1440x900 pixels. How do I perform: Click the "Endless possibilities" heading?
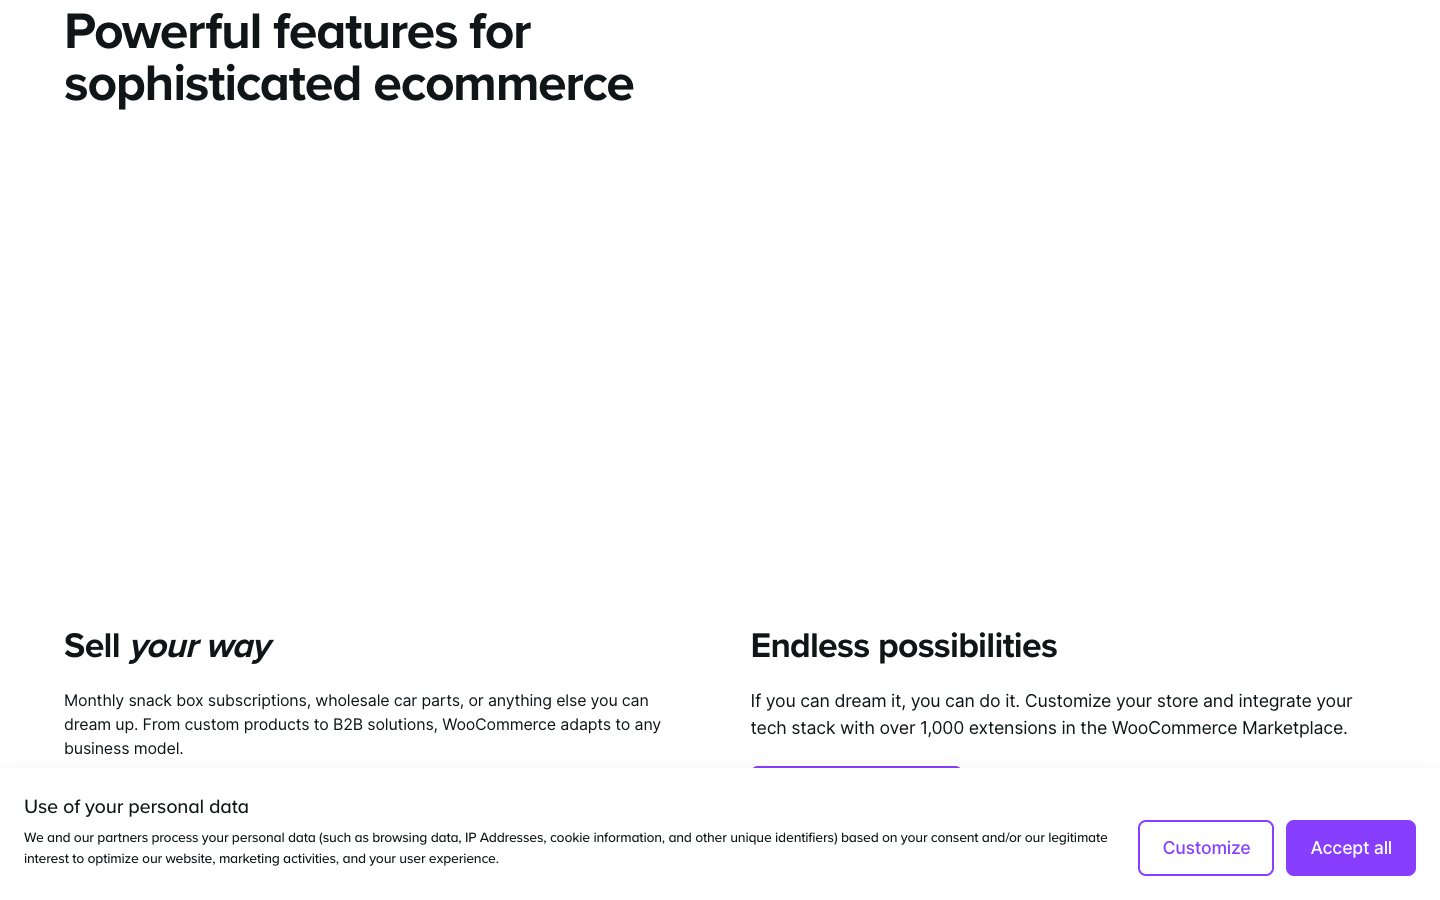coord(903,646)
